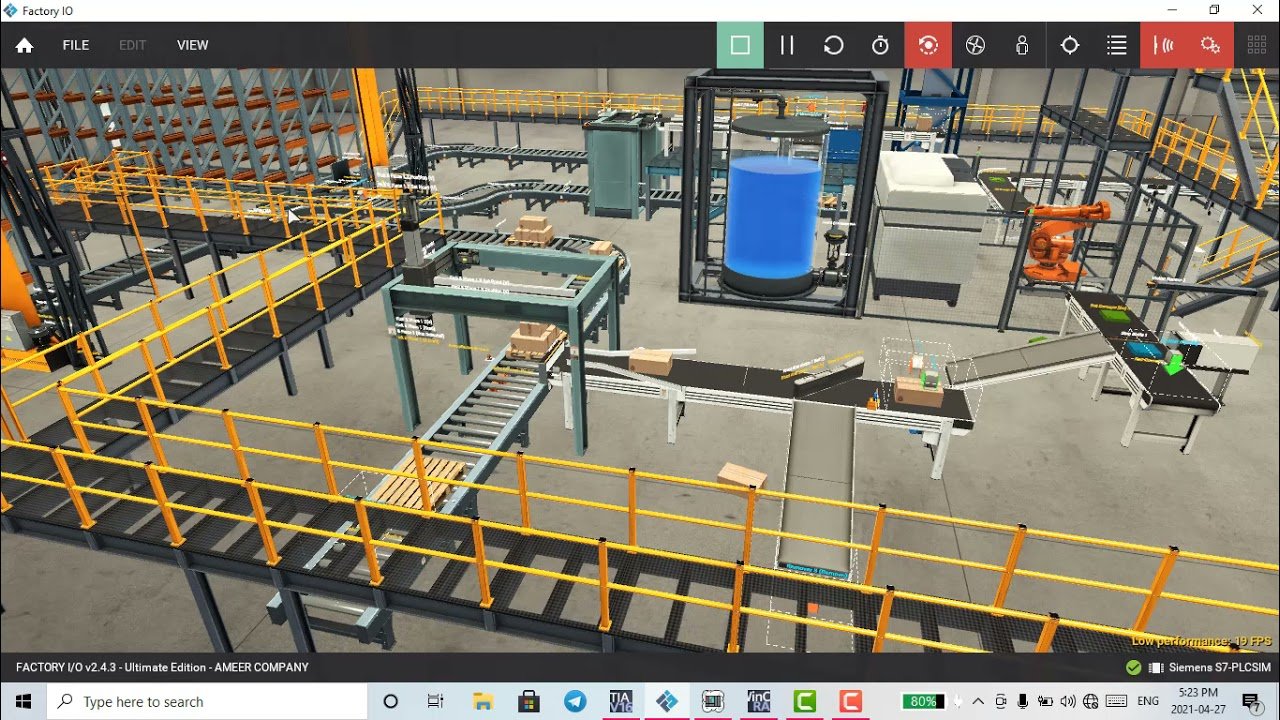Screen dimensions: 1280x720
Task: Open the time scale stopwatch control
Action: pos(880,45)
